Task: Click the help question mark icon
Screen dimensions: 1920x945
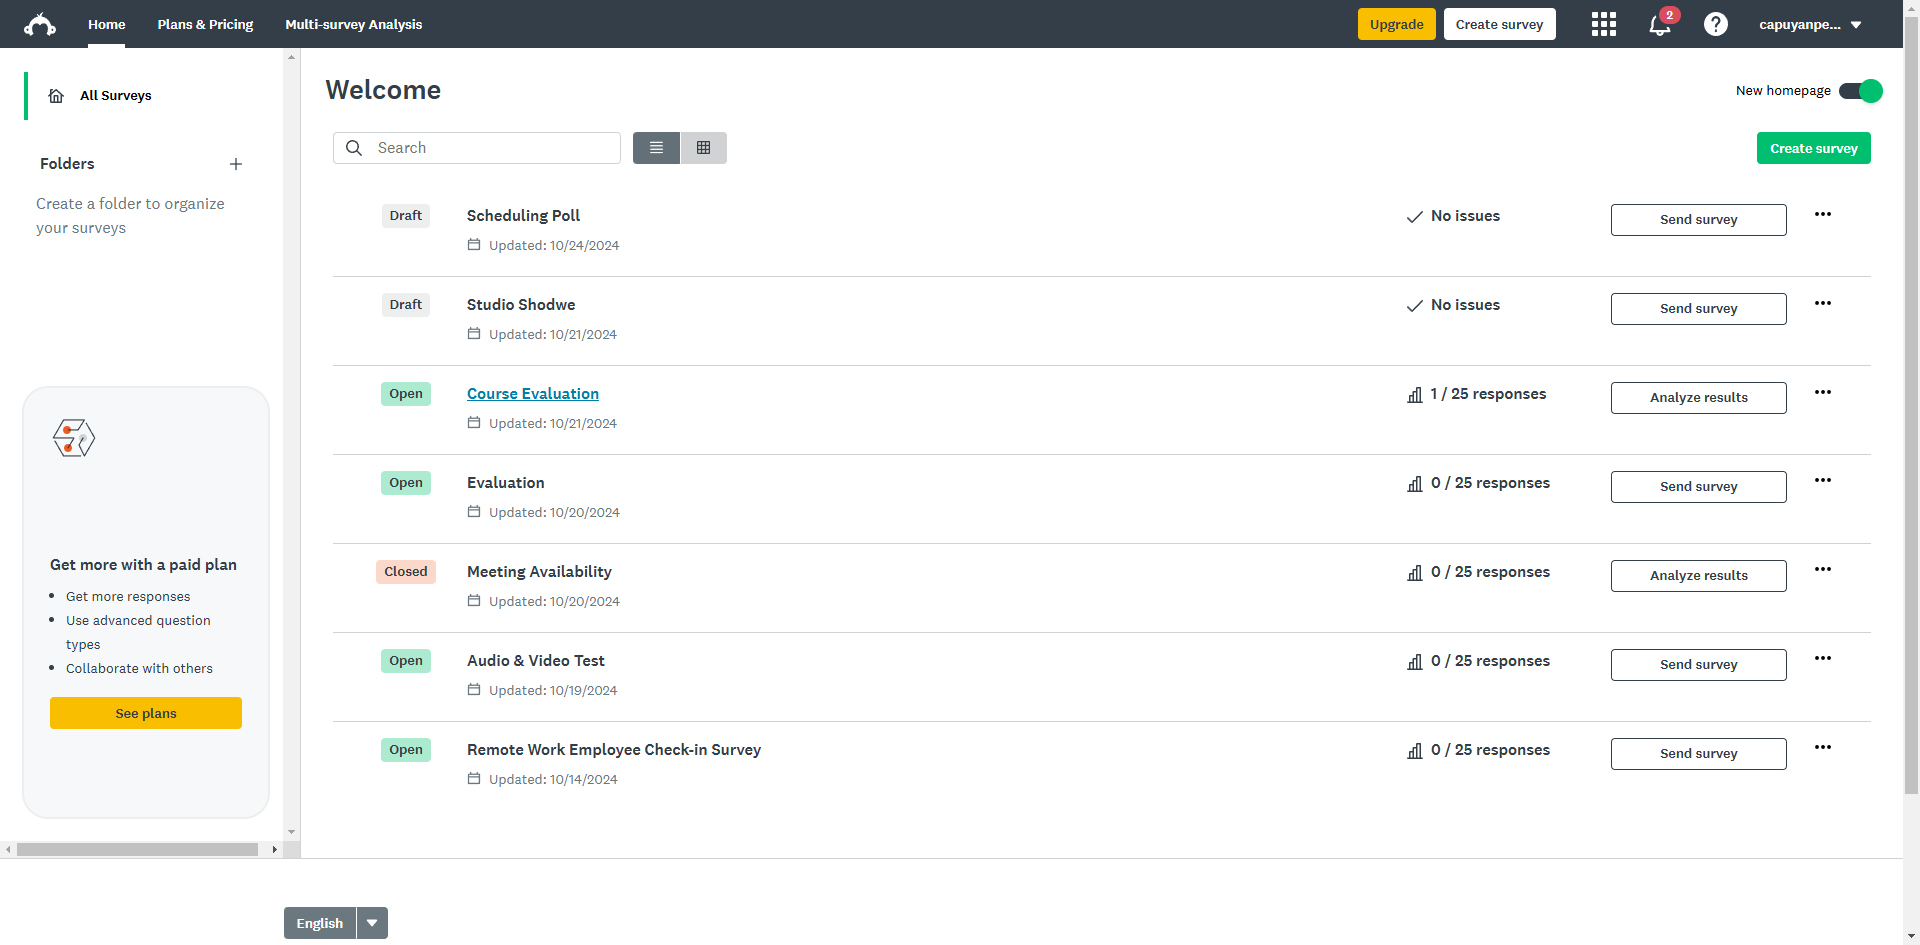Action: point(1715,24)
